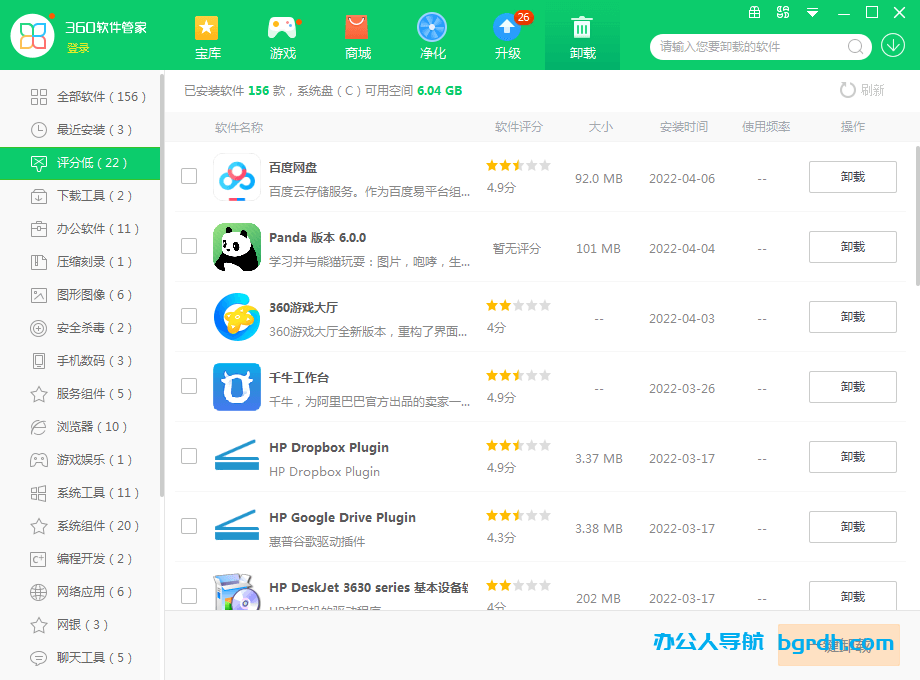Select 下载工具 (2) category
This screenshot has width=920, height=680.
tap(80, 196)
